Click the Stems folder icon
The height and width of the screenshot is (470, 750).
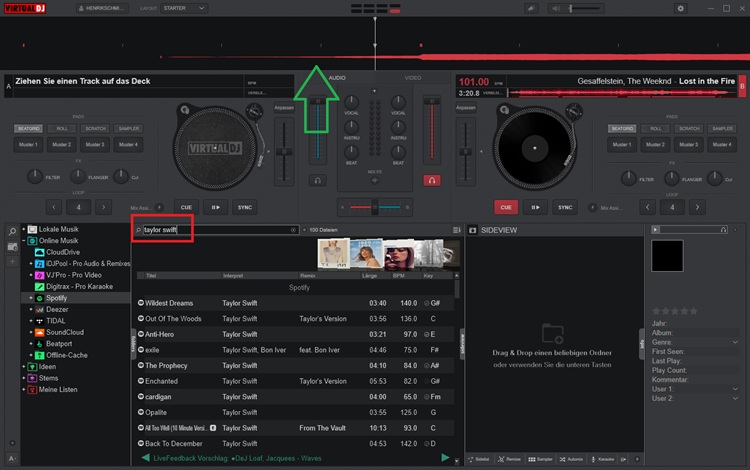pos(32,378)
